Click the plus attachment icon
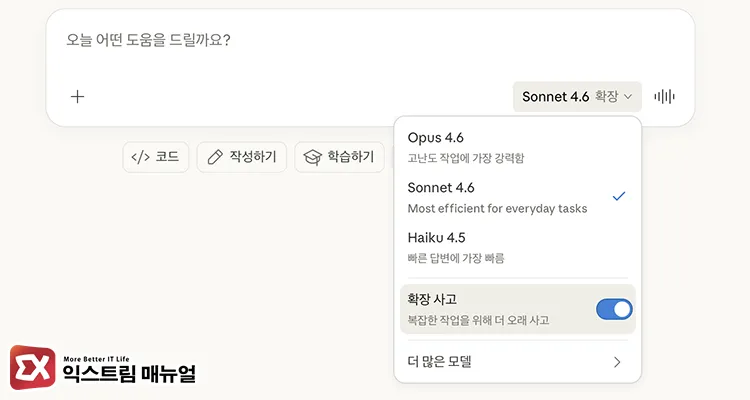 coord(77,97)
